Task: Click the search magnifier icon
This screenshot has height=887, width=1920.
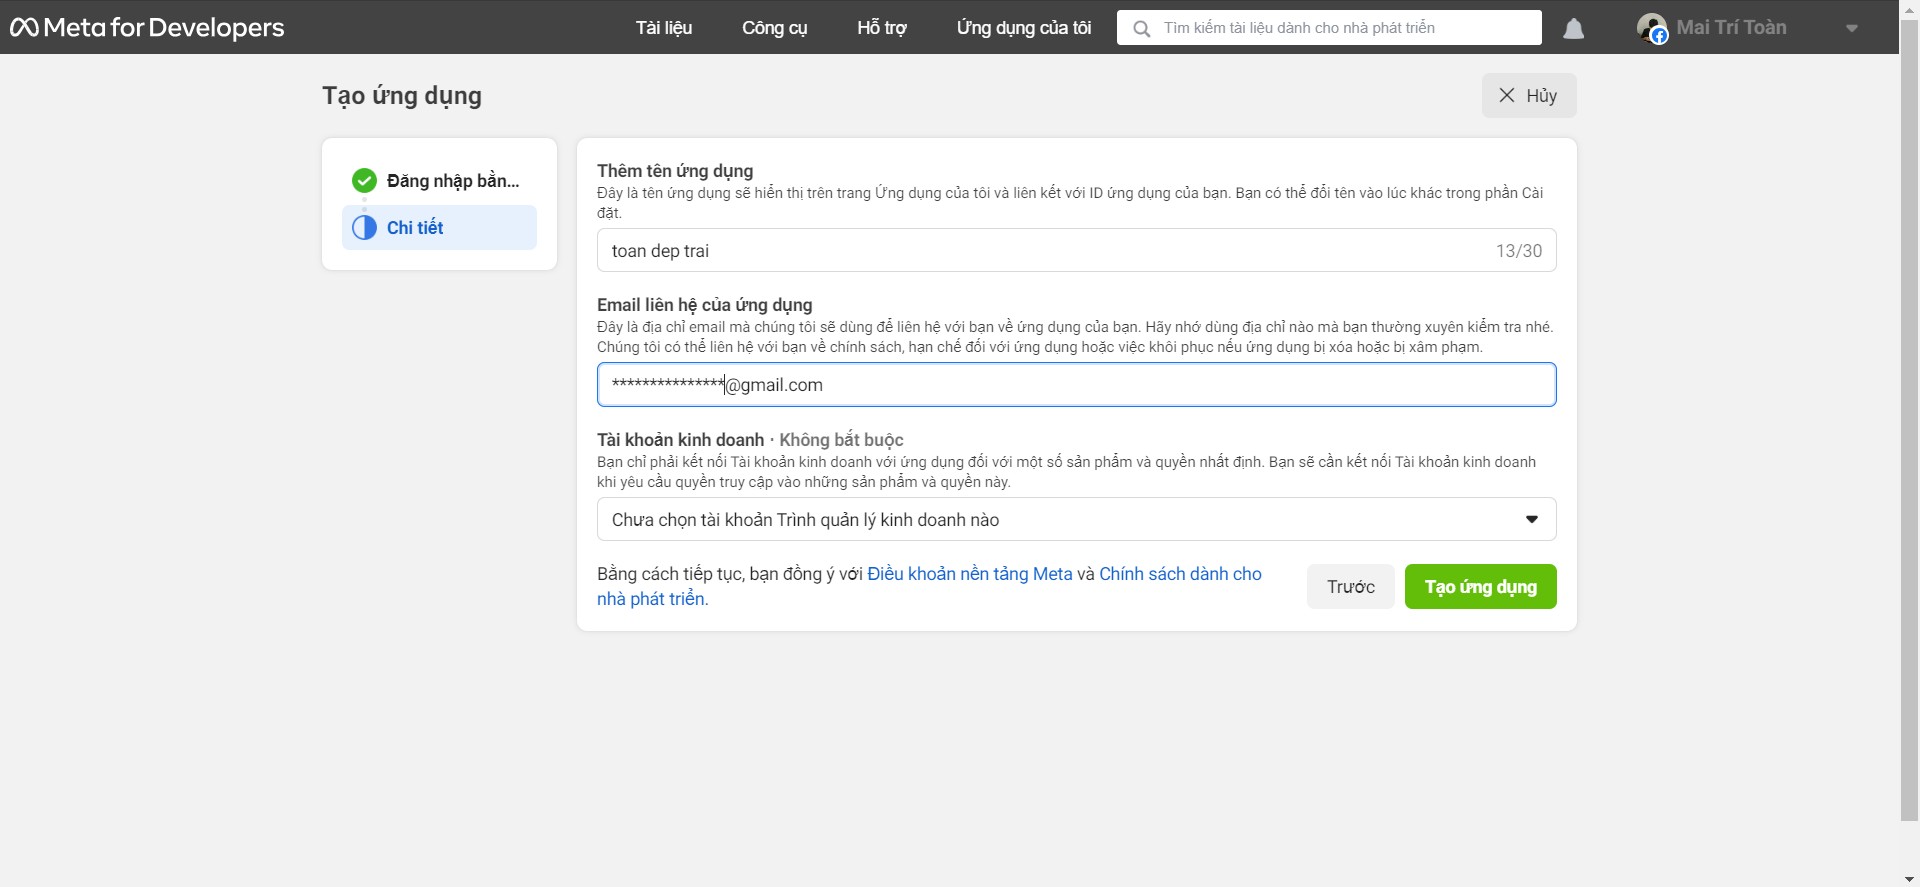Action: point(1141,28)
